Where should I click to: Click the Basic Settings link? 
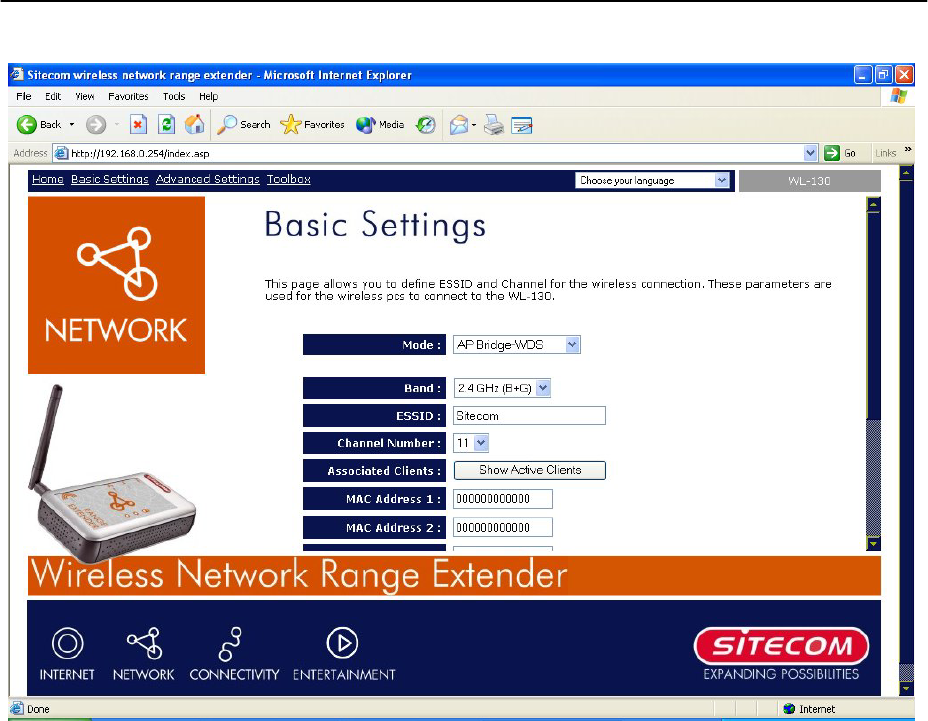click(109, 179)
